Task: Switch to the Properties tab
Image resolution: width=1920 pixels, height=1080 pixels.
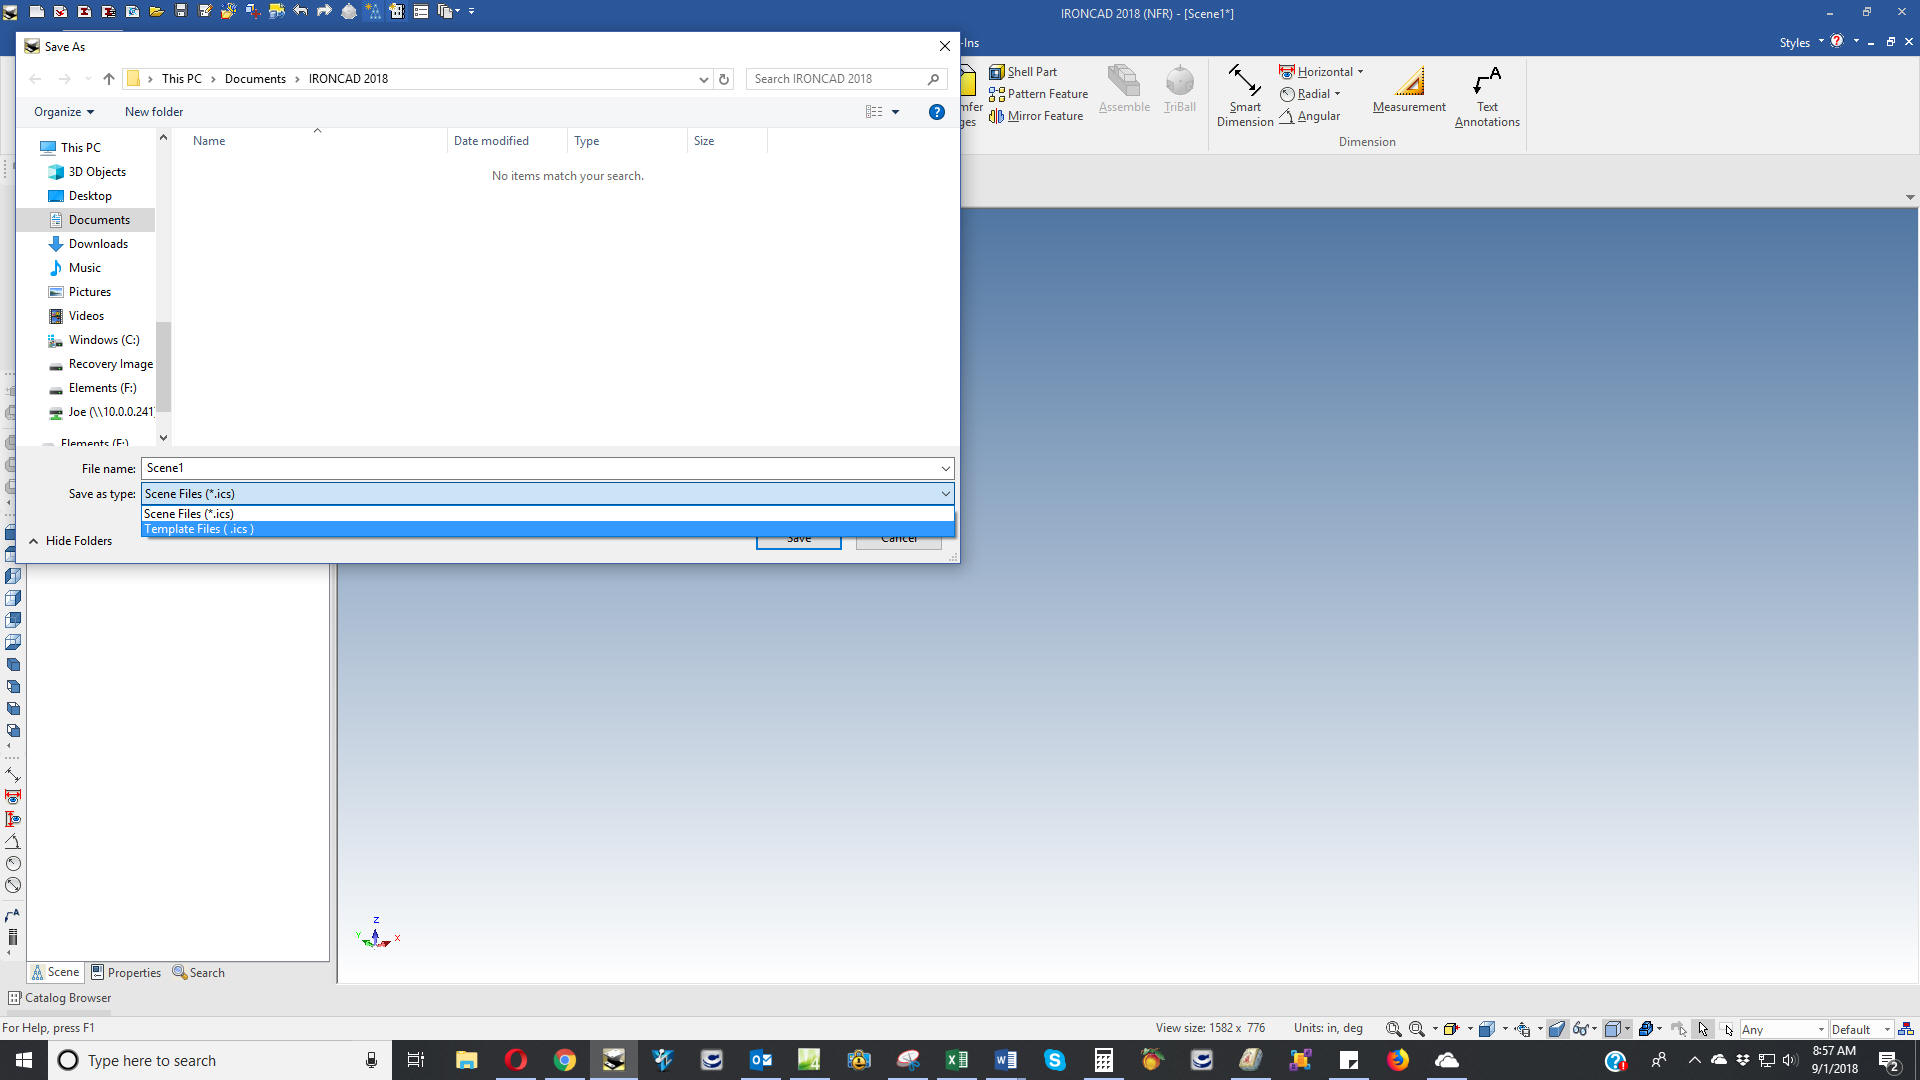Action: pos(126,972)
